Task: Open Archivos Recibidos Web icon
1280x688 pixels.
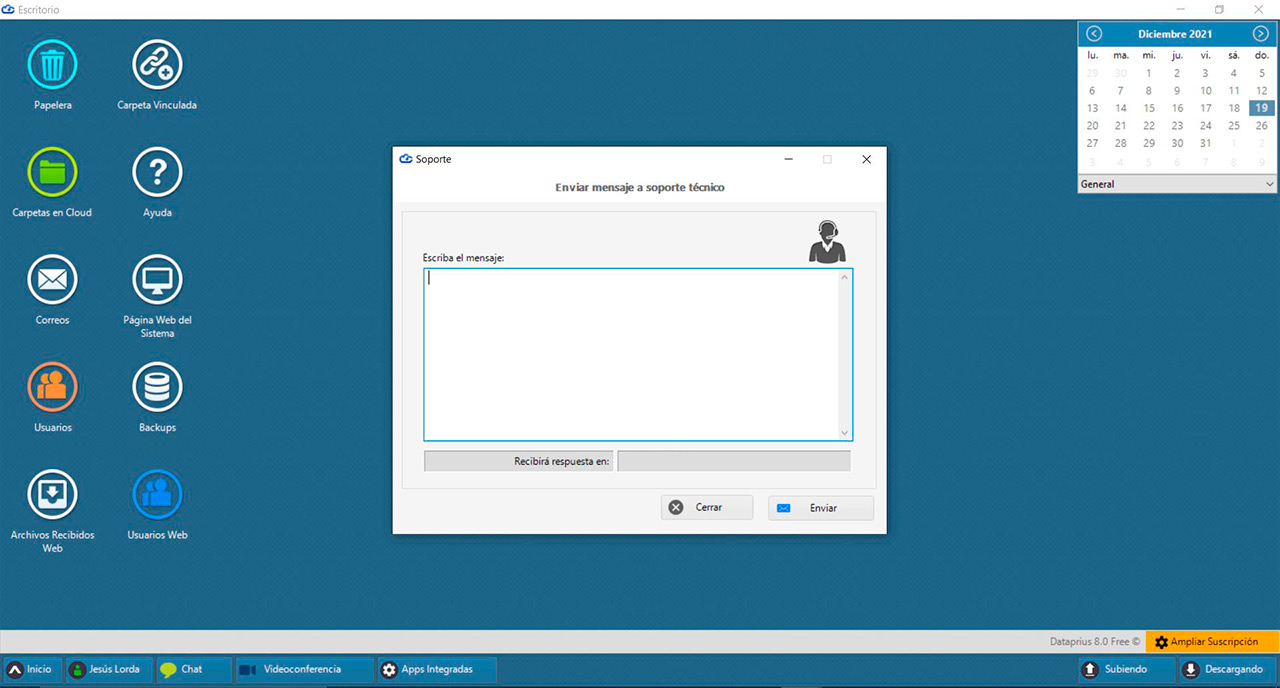Action: coord(52,495)
